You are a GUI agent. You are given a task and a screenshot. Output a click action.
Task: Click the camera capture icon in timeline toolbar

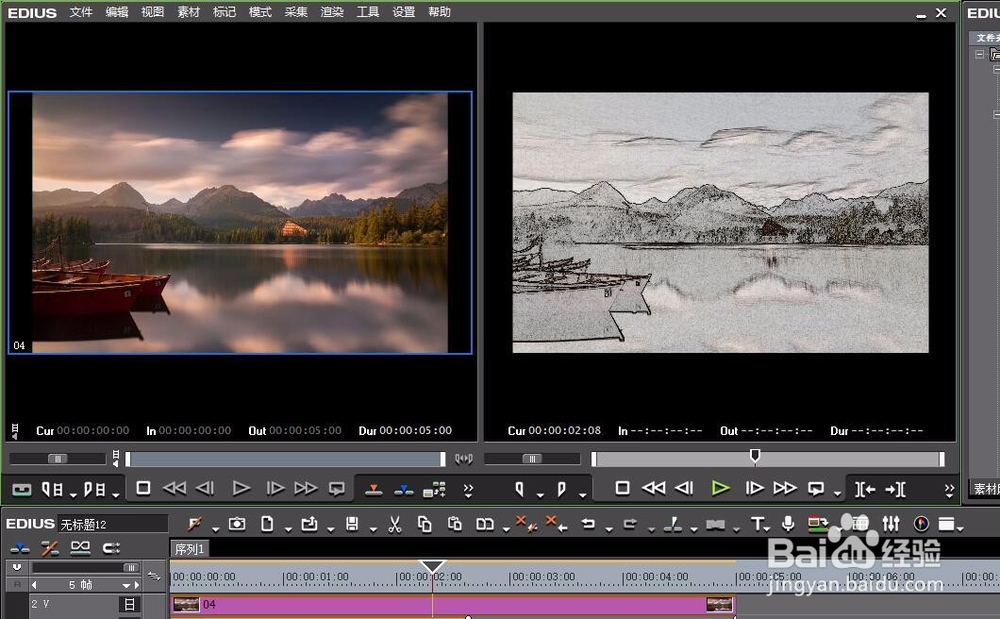click(237, 524)
